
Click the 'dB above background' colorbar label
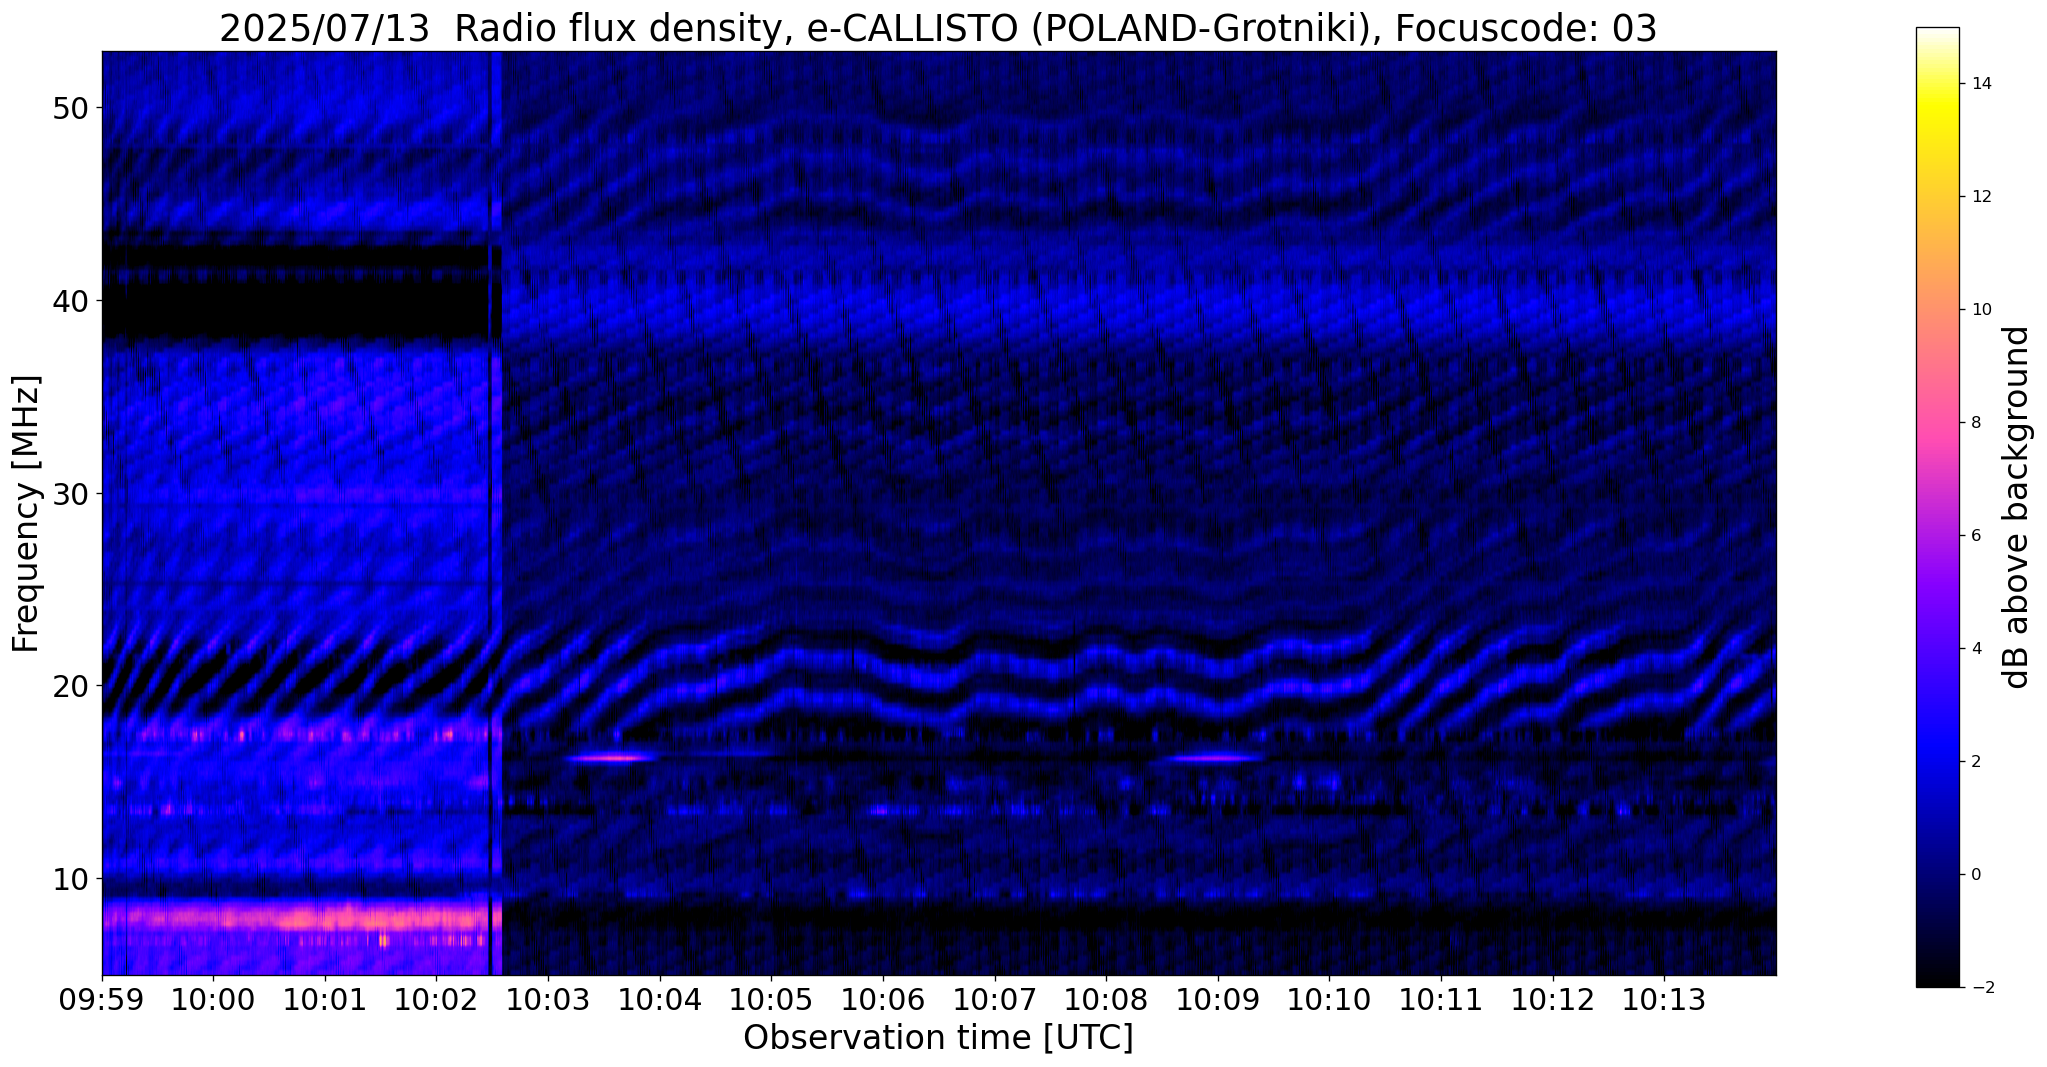pyautogui.click(x=2018, y=507)
